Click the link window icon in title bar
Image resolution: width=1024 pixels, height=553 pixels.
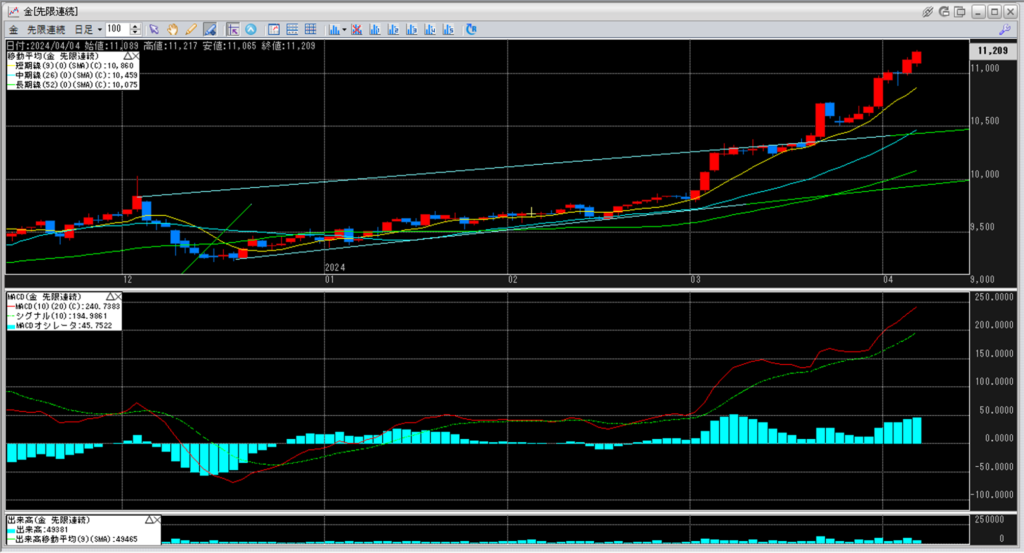927,10
